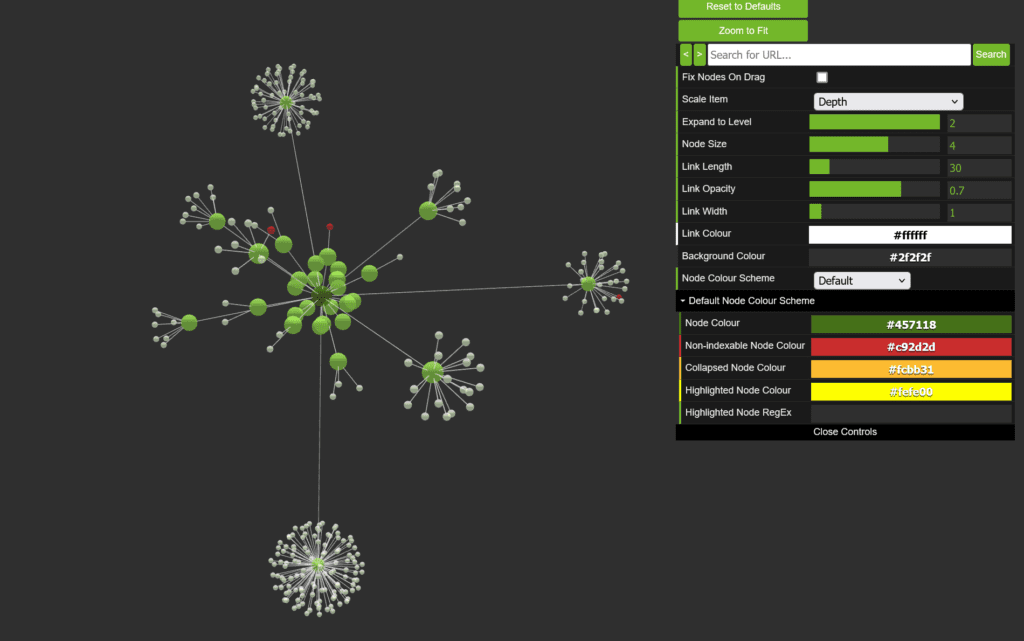The height and width of the screenshot is (641, 1024).
Task: Open the Highlighted Node Colour yellow swatch
Action: tap(910, 392)
